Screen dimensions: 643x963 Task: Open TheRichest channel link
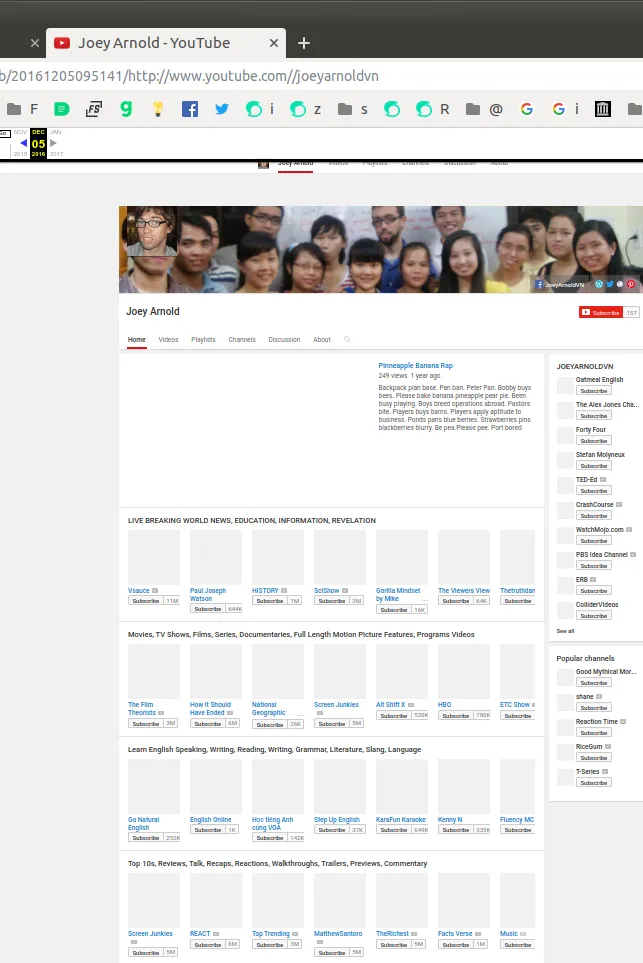click(392, 934)
